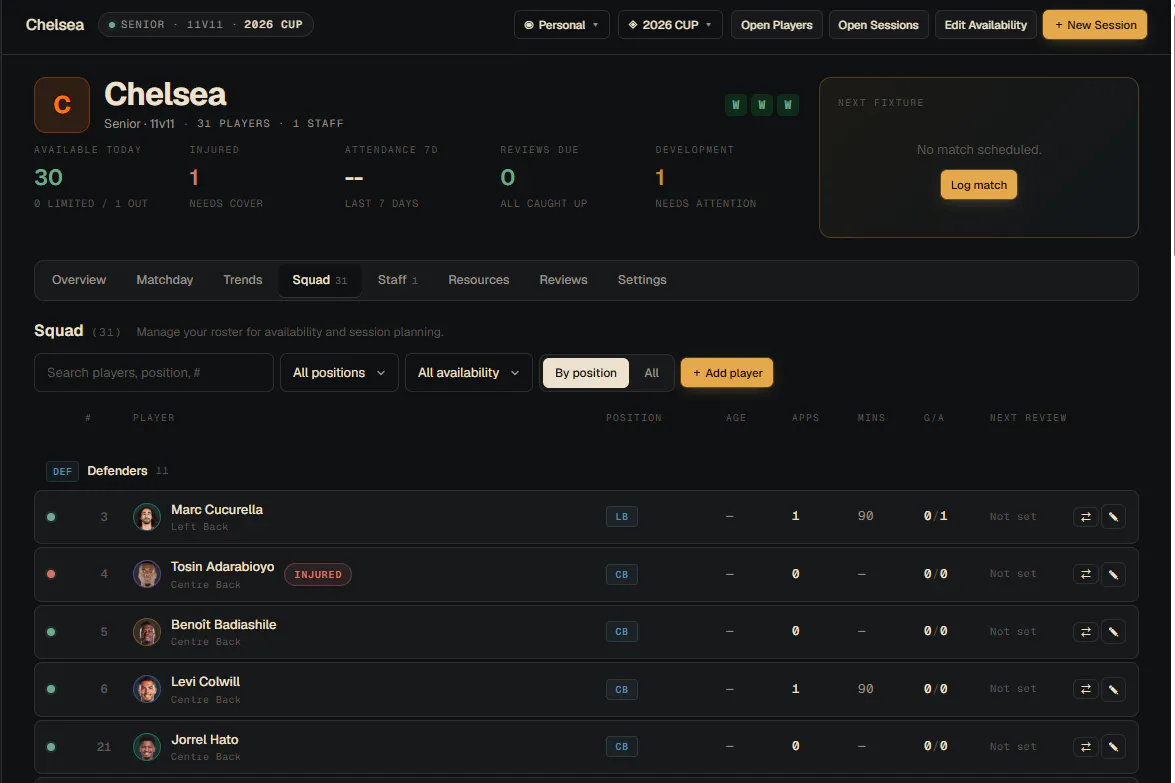Click Levi Colwill's avatar photo

coord(147,689)
